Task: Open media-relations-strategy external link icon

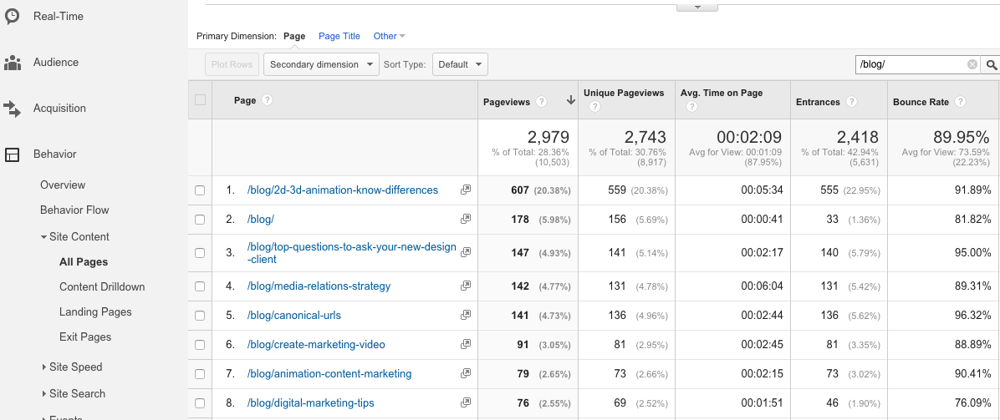Action: [x=466, y=286]
